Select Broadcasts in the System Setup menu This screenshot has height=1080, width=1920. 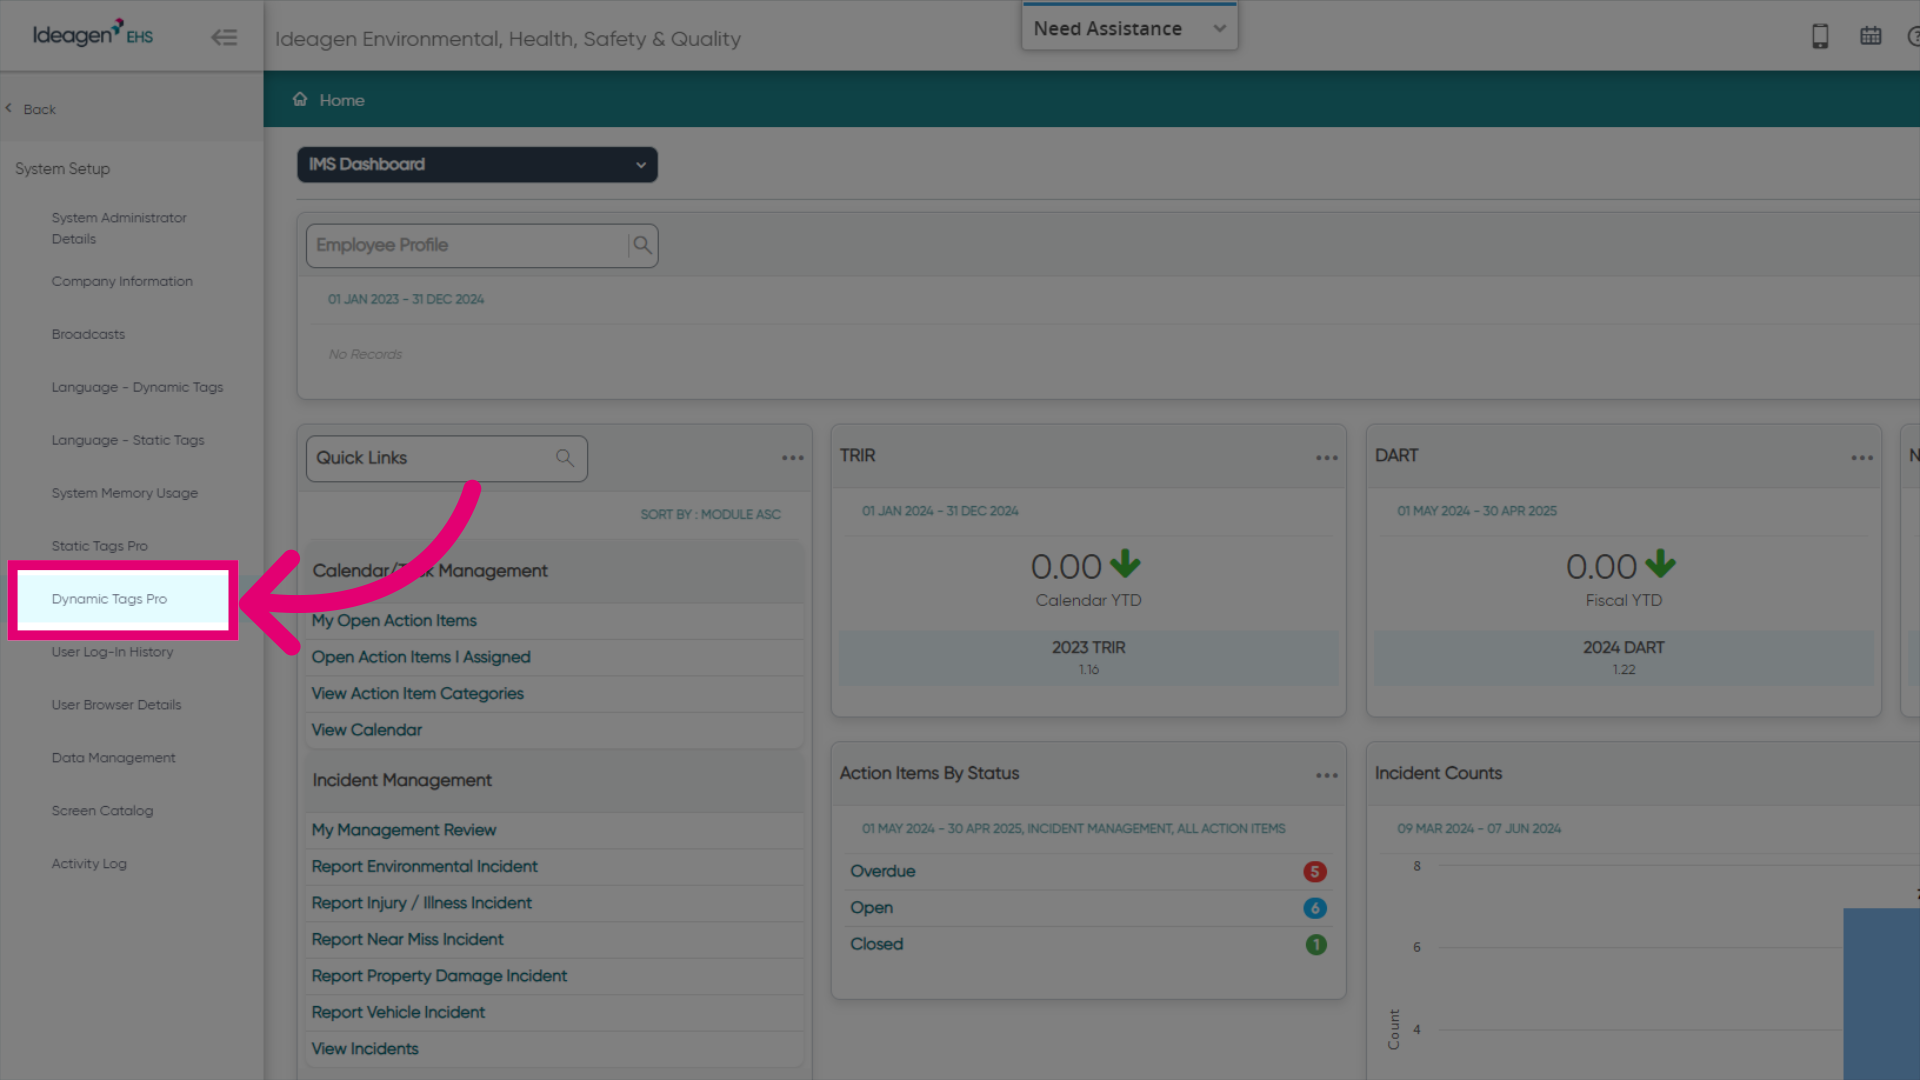pos(88,335)
